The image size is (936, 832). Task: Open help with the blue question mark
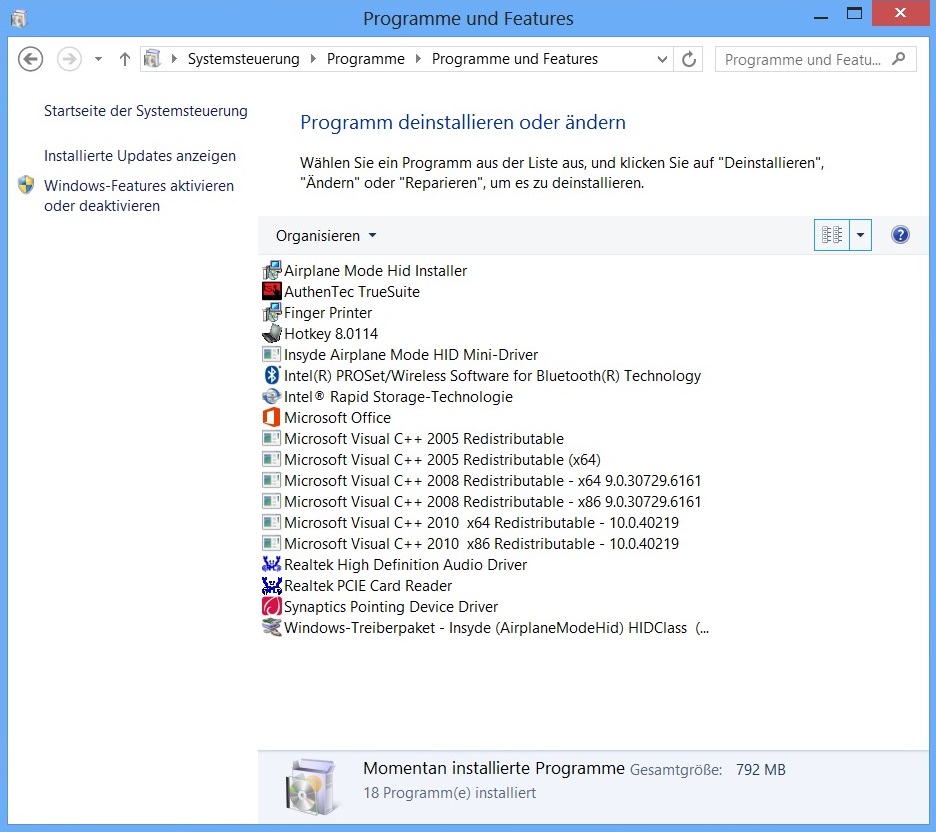click(900, 235)
